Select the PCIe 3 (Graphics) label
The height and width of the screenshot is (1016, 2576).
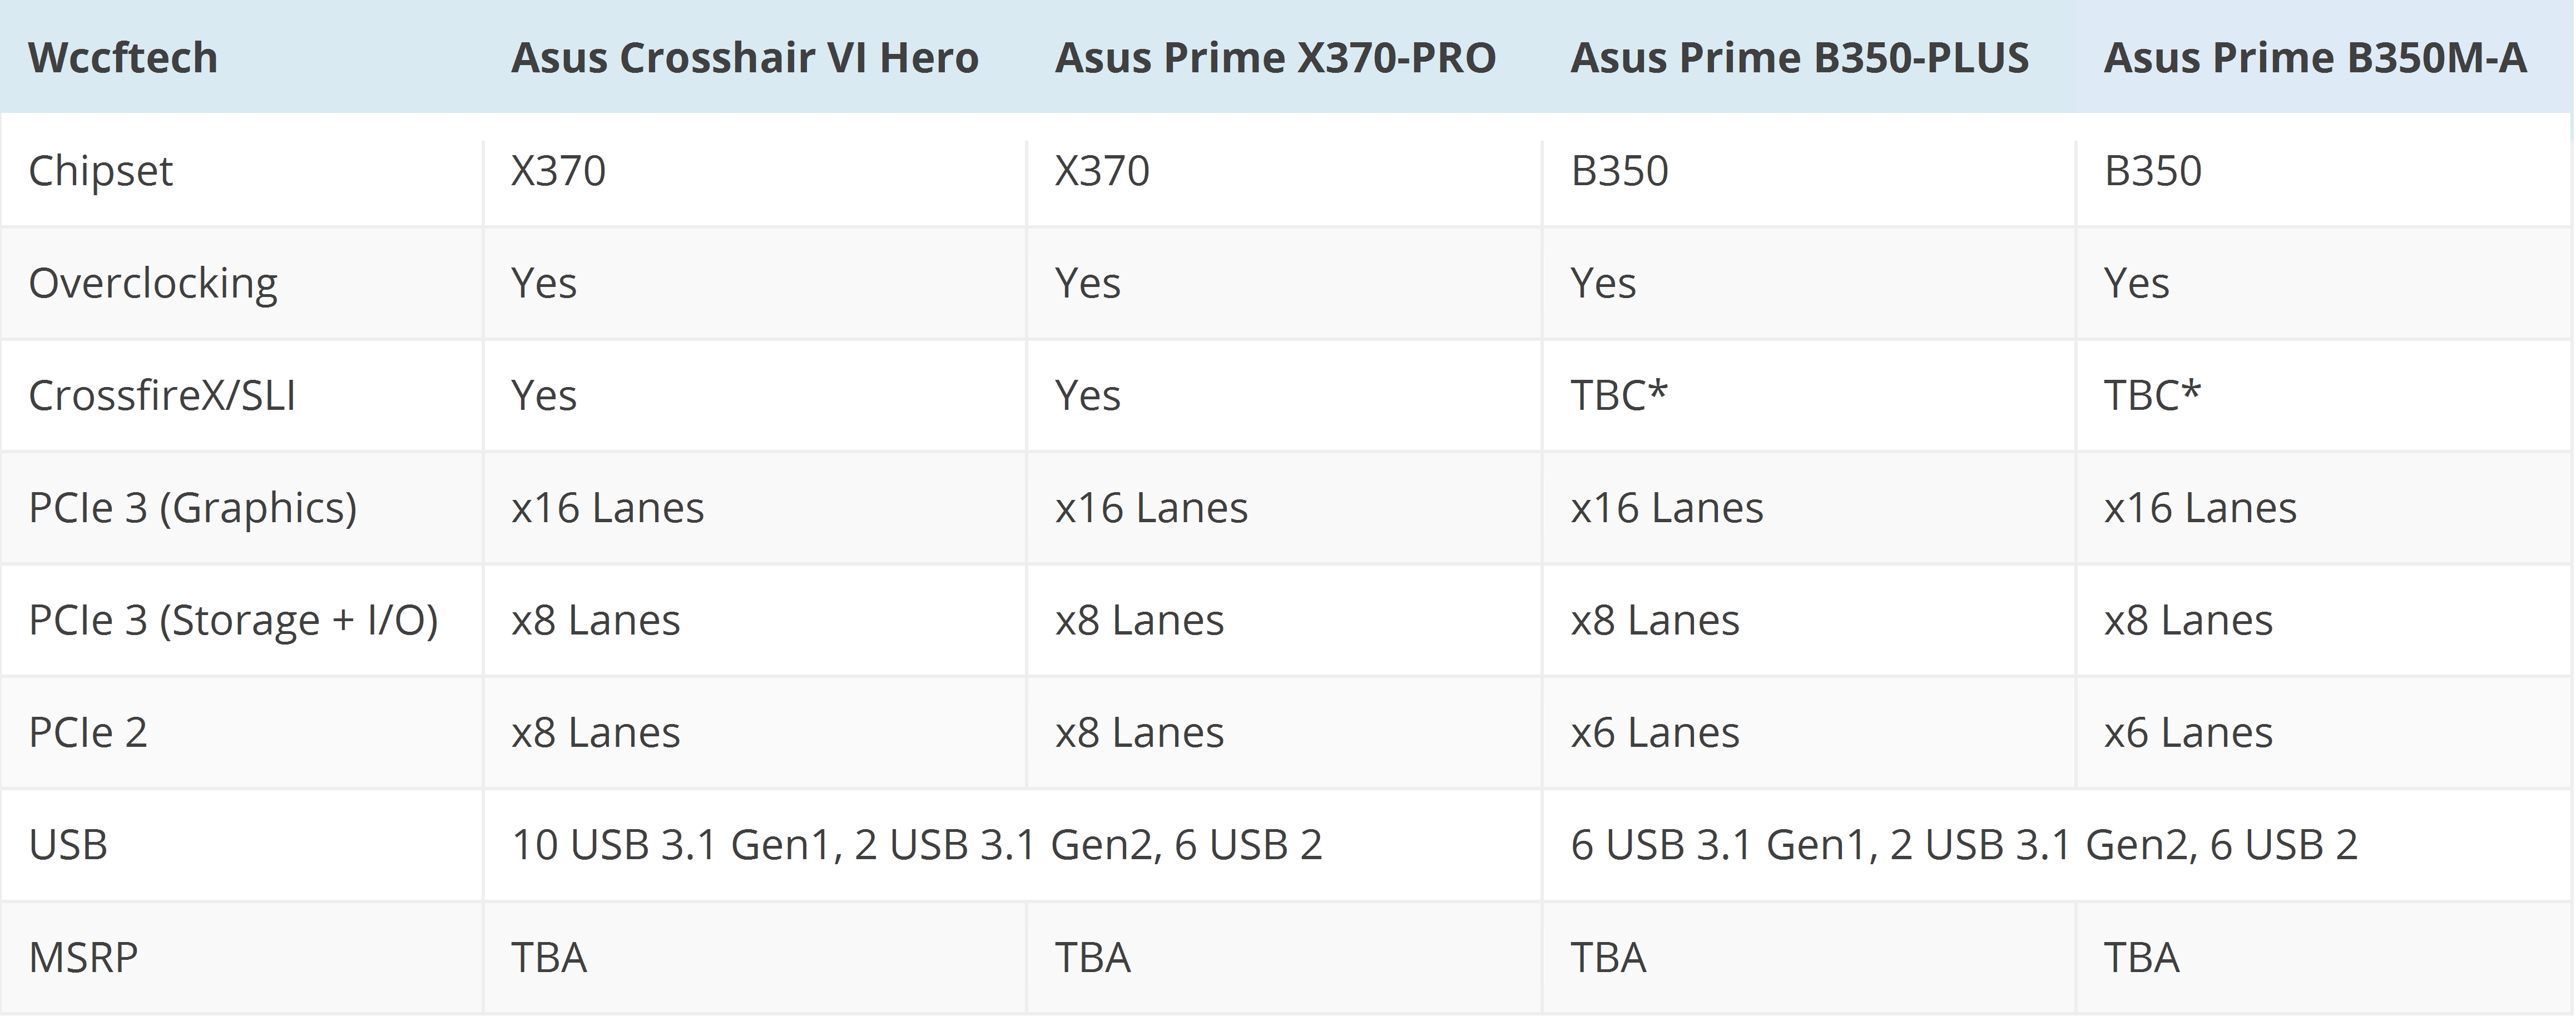click(193, 508)
